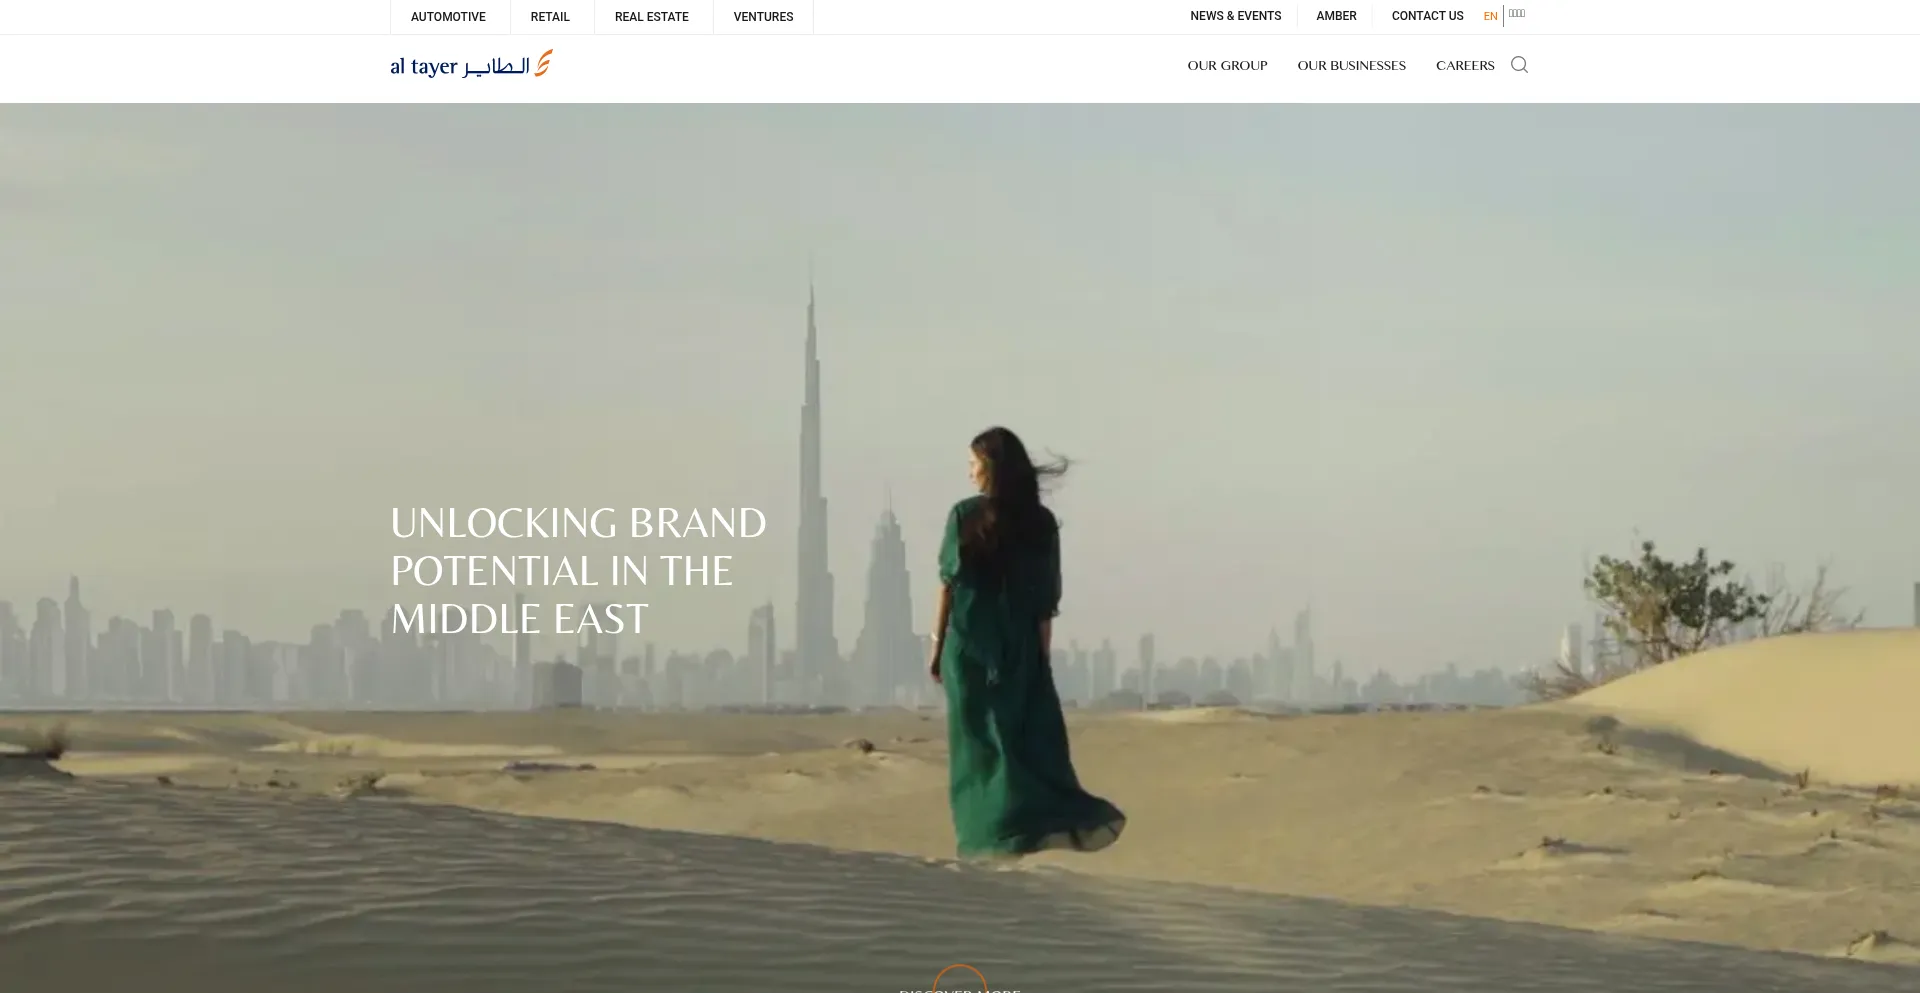This screenshot has width=1920, height=993.
Task: Open the Real Estate tab
Action: 651,17
